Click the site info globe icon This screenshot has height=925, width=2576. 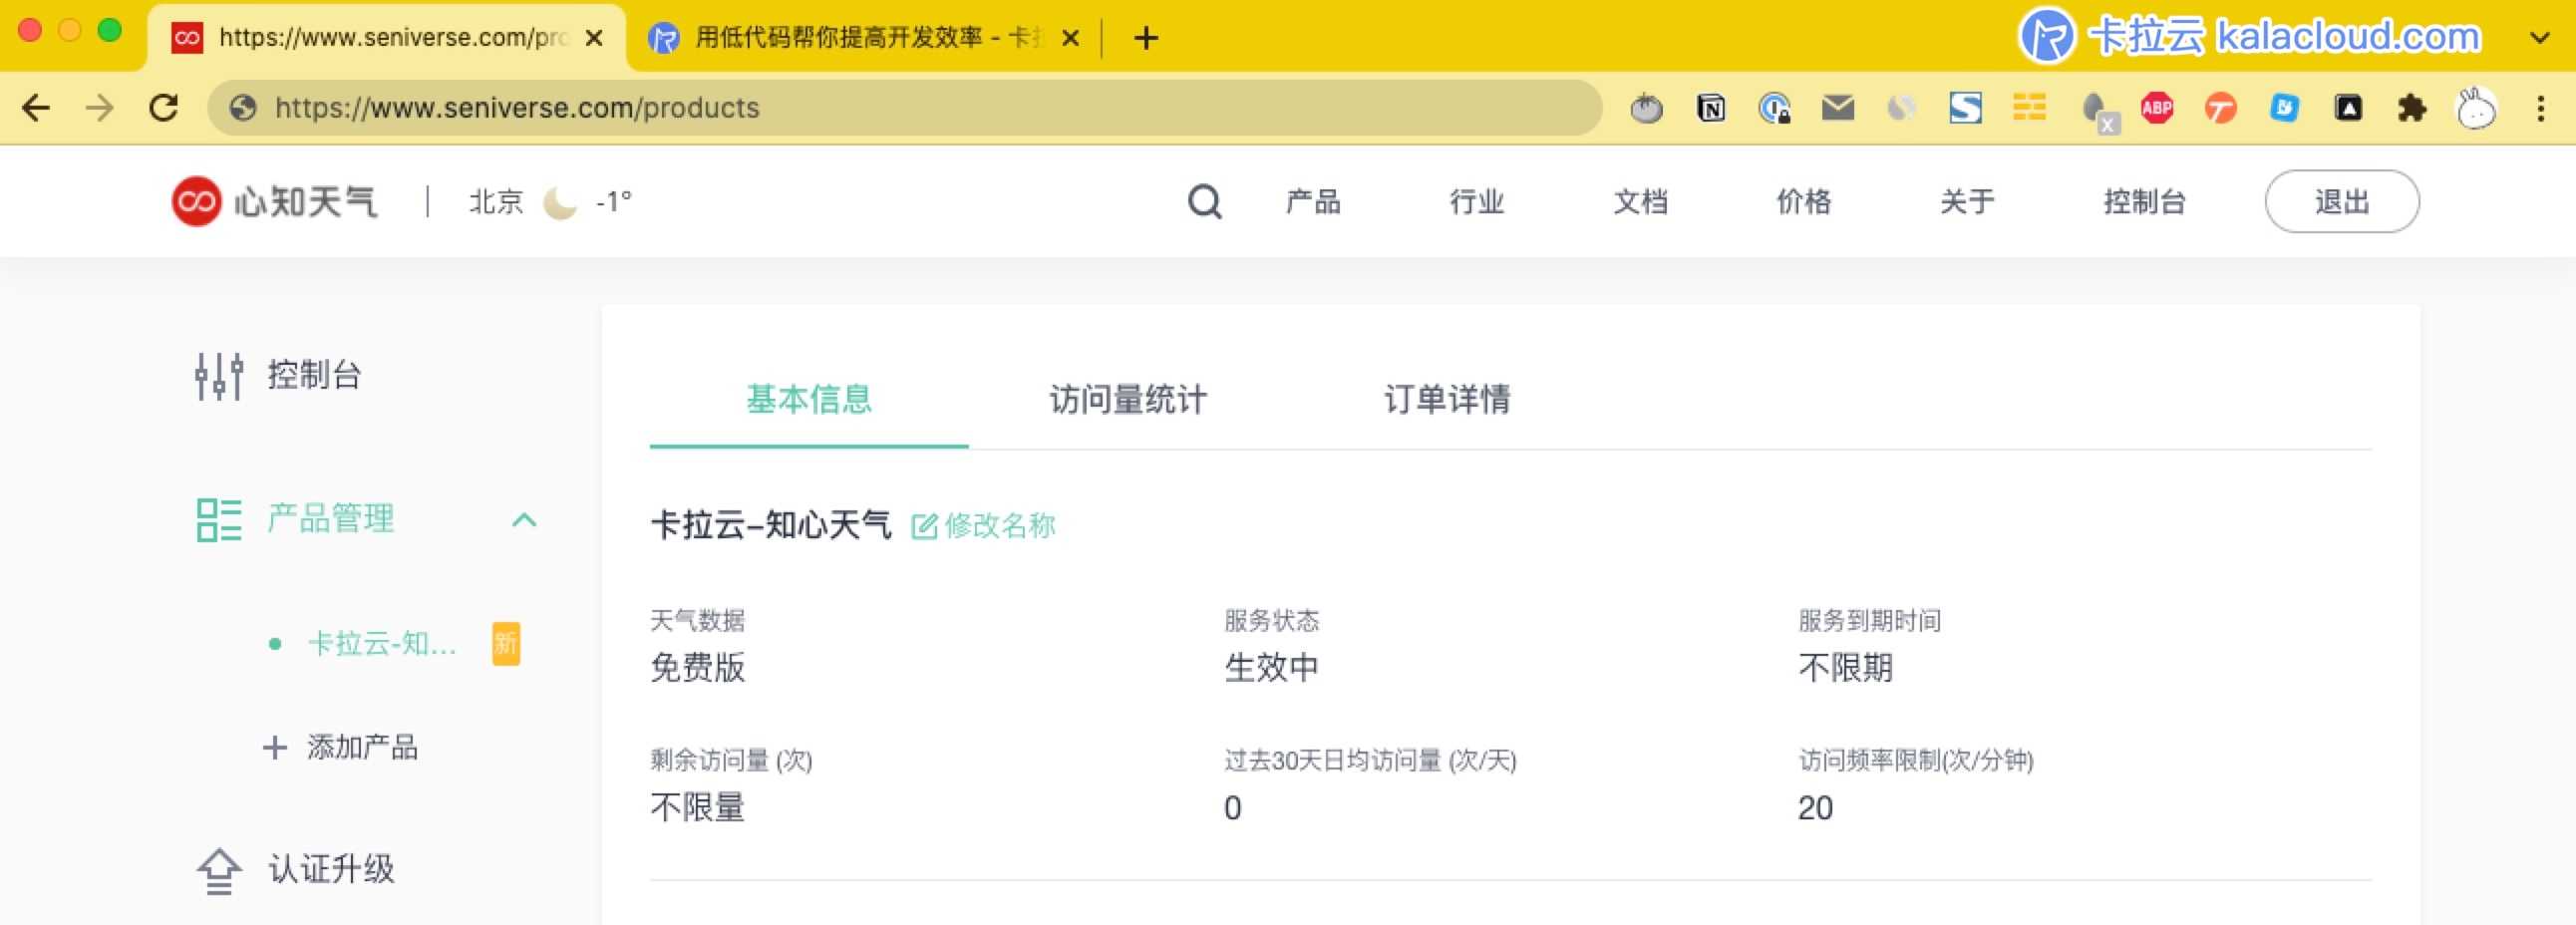click(243, 108)
